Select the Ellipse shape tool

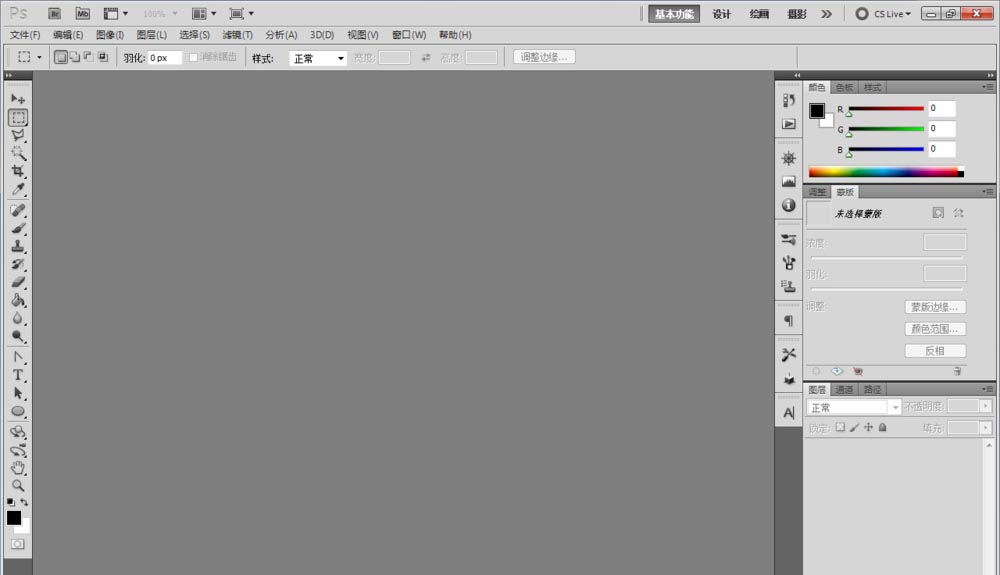click(x=18, y=411)
